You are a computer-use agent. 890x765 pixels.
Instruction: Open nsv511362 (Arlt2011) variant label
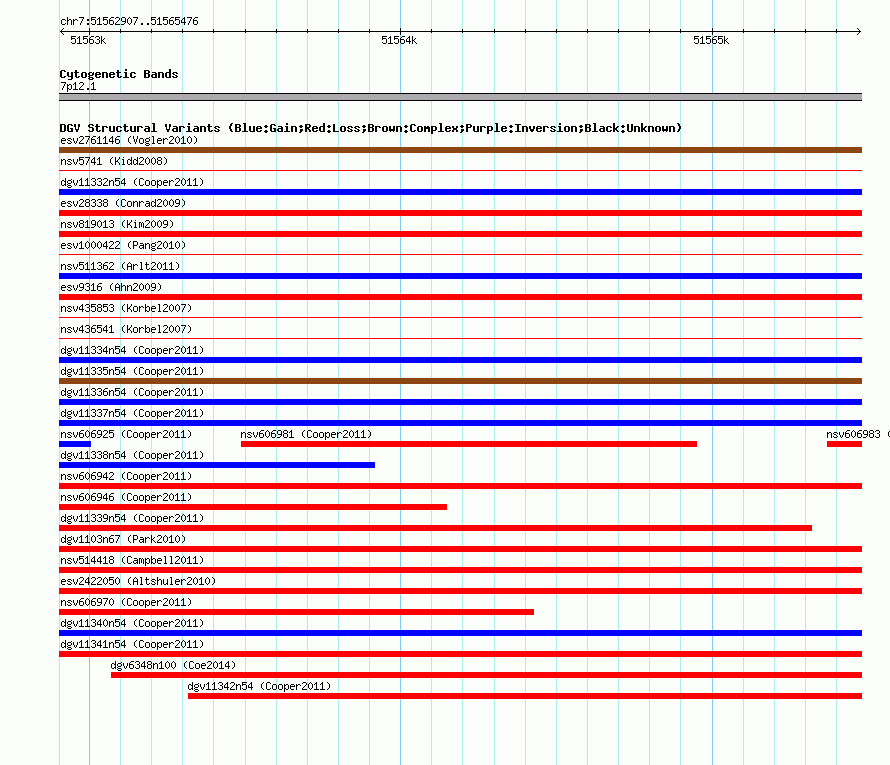pos(120,266)
